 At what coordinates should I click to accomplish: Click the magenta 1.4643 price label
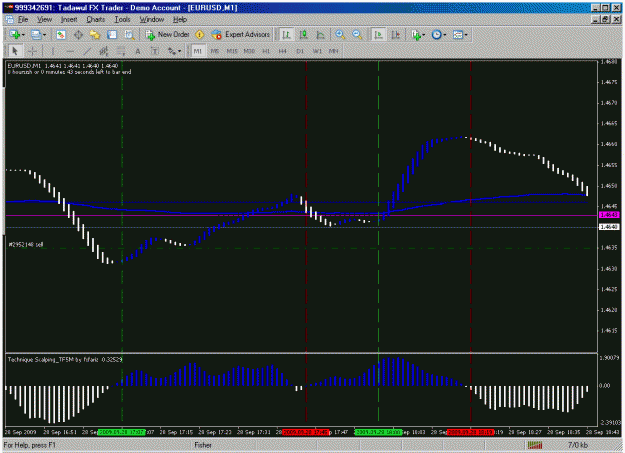[x=609, y=215]
